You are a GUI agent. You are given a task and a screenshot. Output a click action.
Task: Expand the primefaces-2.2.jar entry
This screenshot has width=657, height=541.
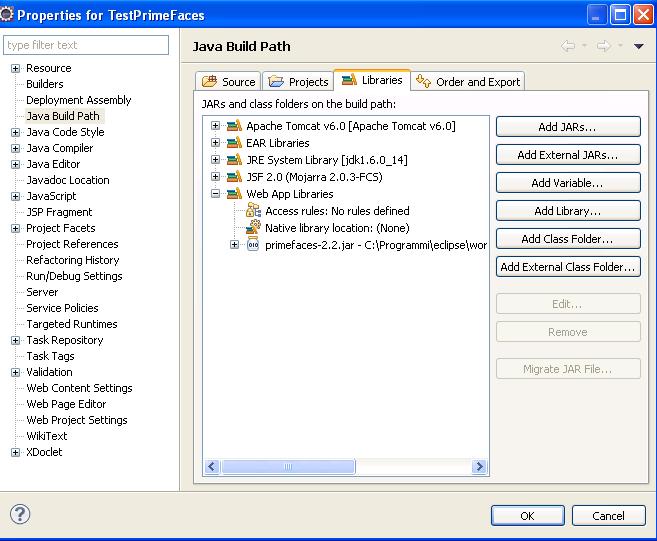click(x=234, y=244)
